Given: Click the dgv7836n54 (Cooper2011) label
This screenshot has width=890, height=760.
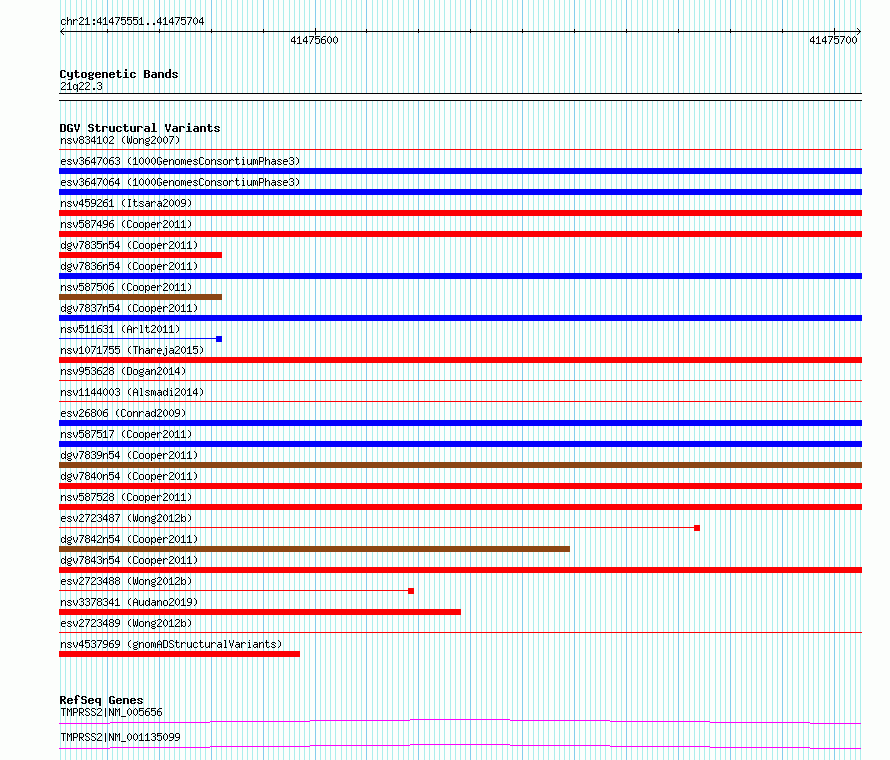Looking at the screenshot, I should coord(129,266).
